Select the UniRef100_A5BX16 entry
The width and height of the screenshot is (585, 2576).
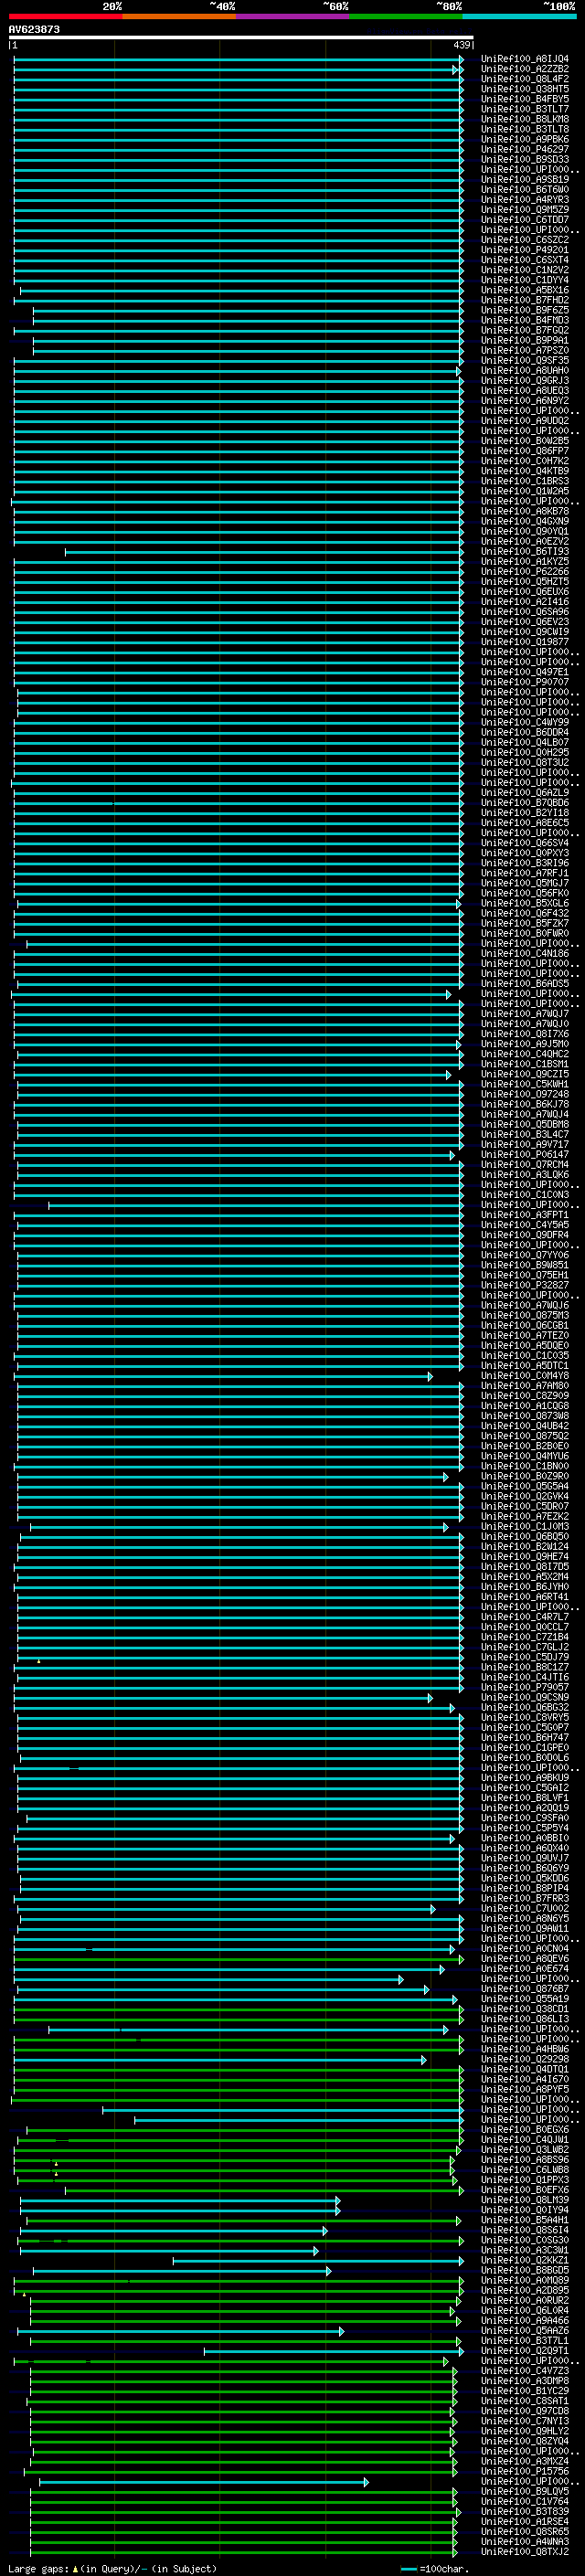[x=524, y=290]
